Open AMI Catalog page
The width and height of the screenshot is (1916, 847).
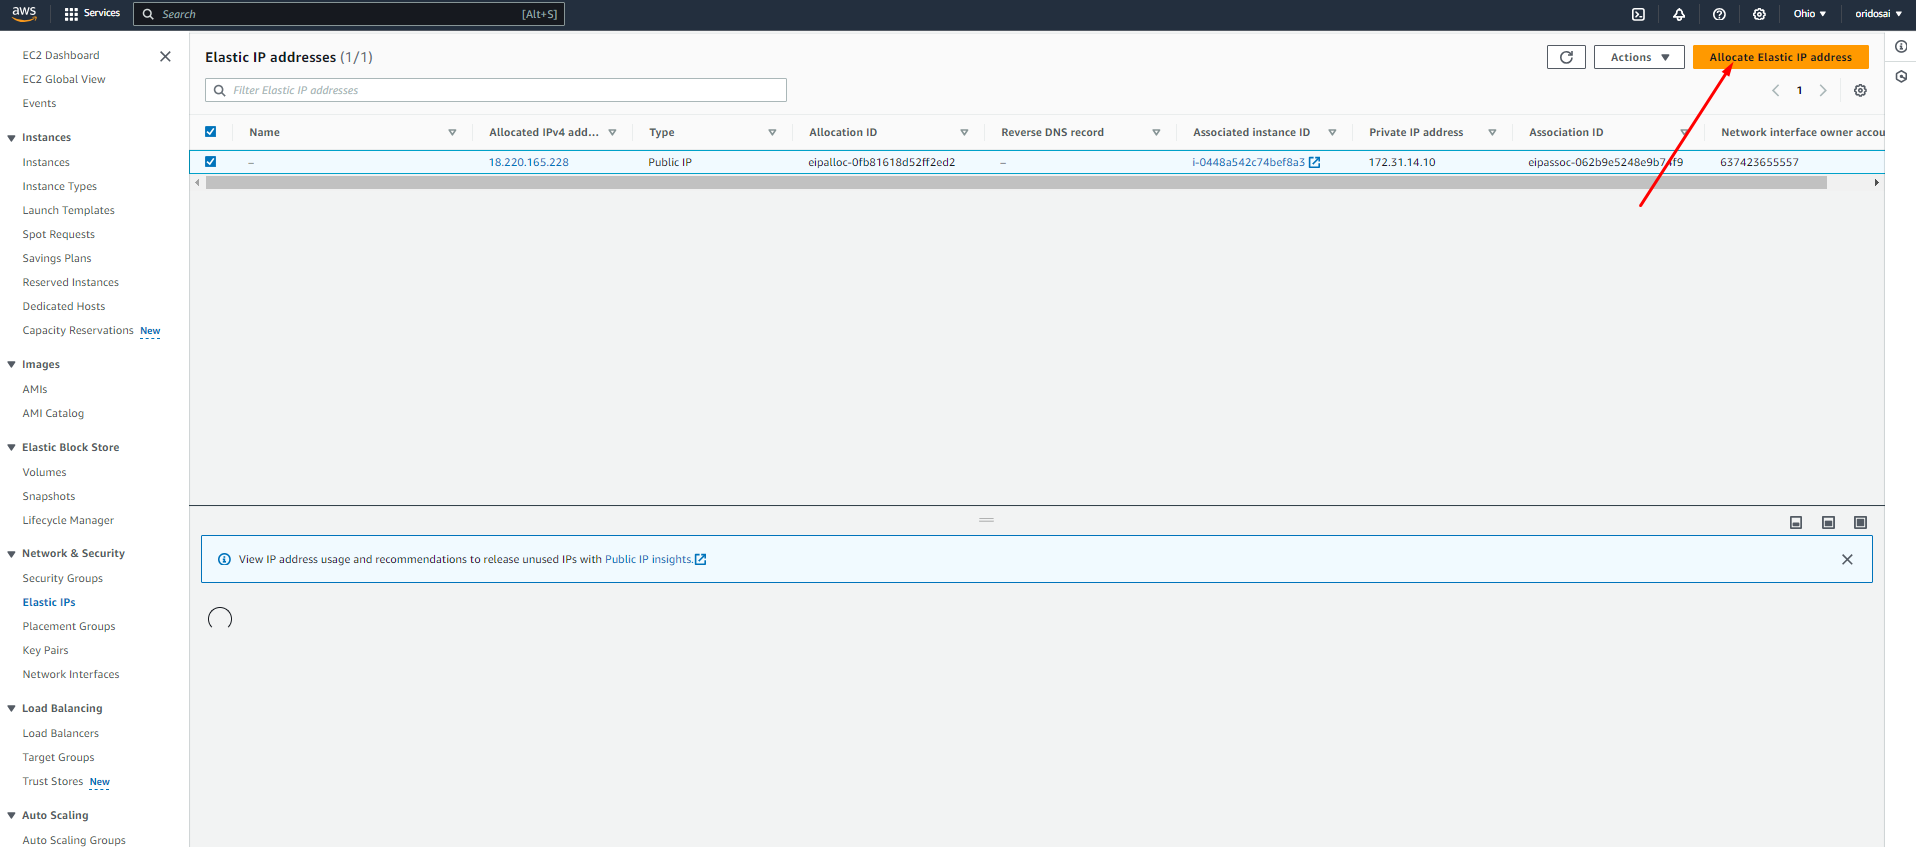pyautogui.click(x=53, y=413)
